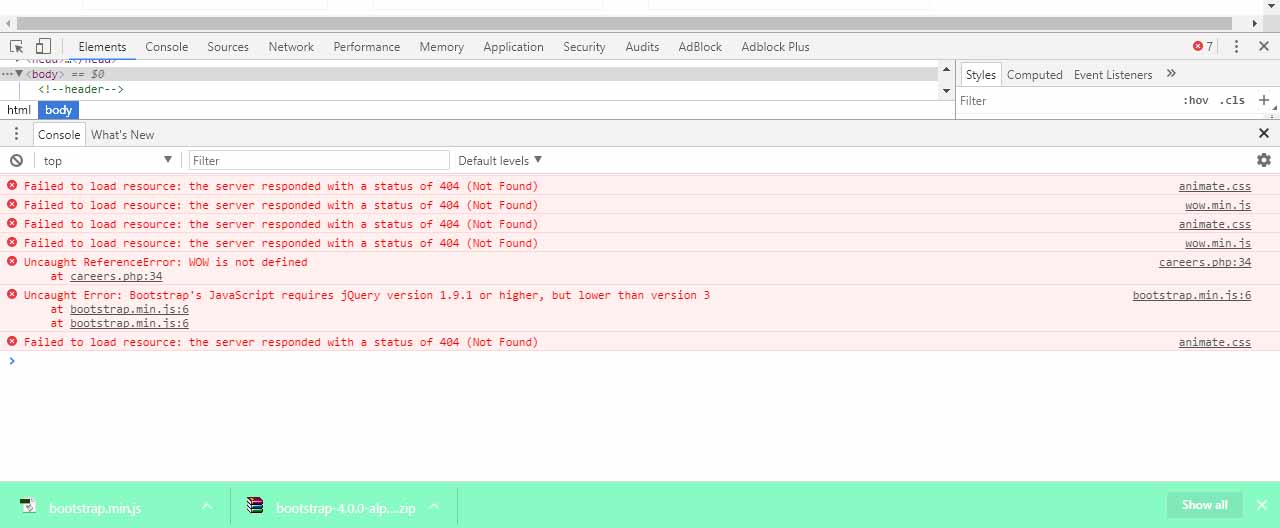The width and height of the screenshot is (1280, 528).
Task: Switch to the Elements tab
Action: coord(102,47)
